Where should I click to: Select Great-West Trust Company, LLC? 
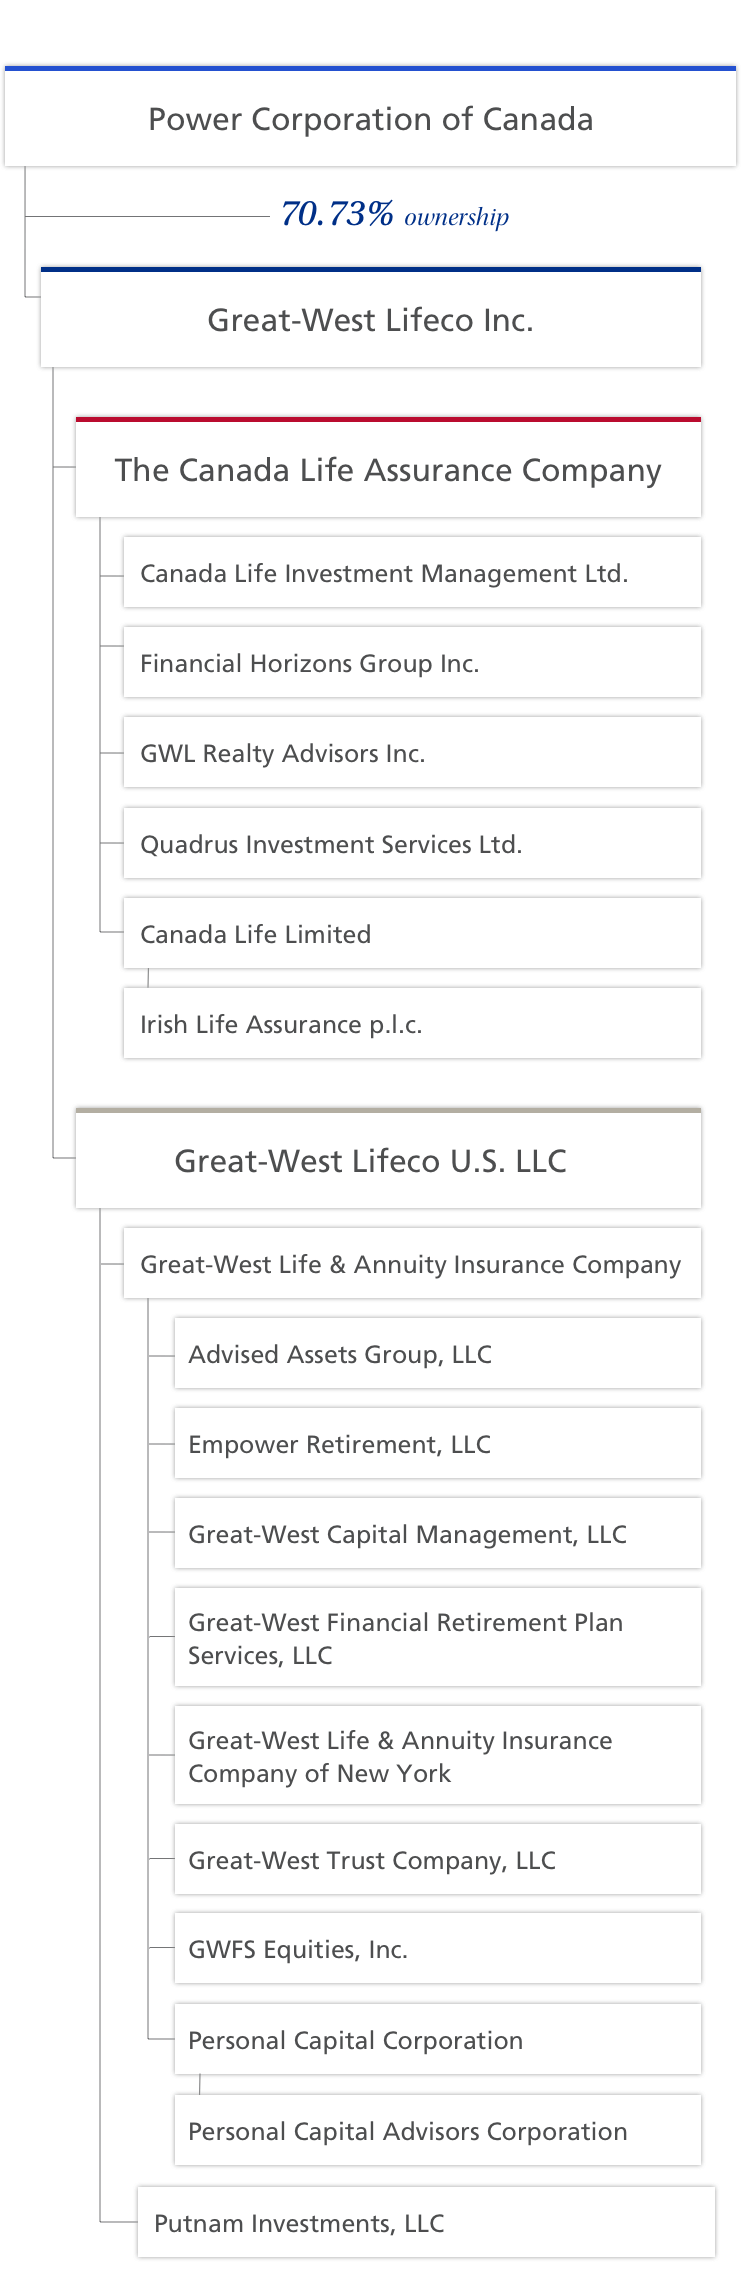[x=438, y=1859]
